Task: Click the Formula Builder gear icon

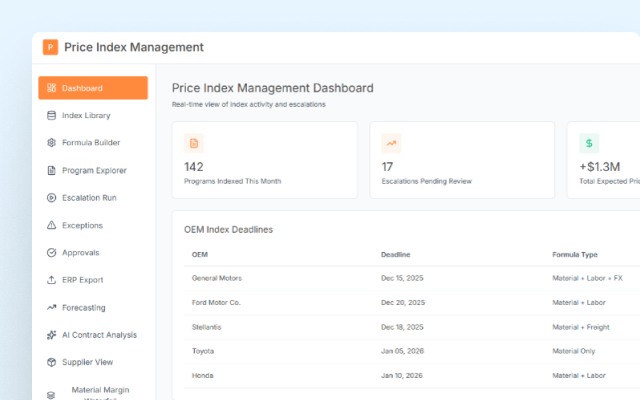Action: (x=51, y=142)
